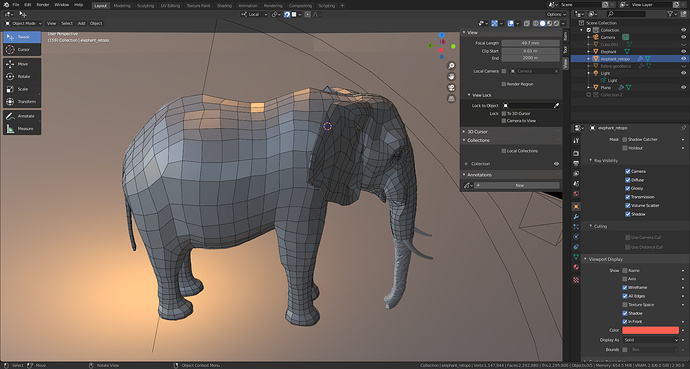Click the zoom view magnifier icon
Viewport: 690px width, 369px height.
click(451, 66)
